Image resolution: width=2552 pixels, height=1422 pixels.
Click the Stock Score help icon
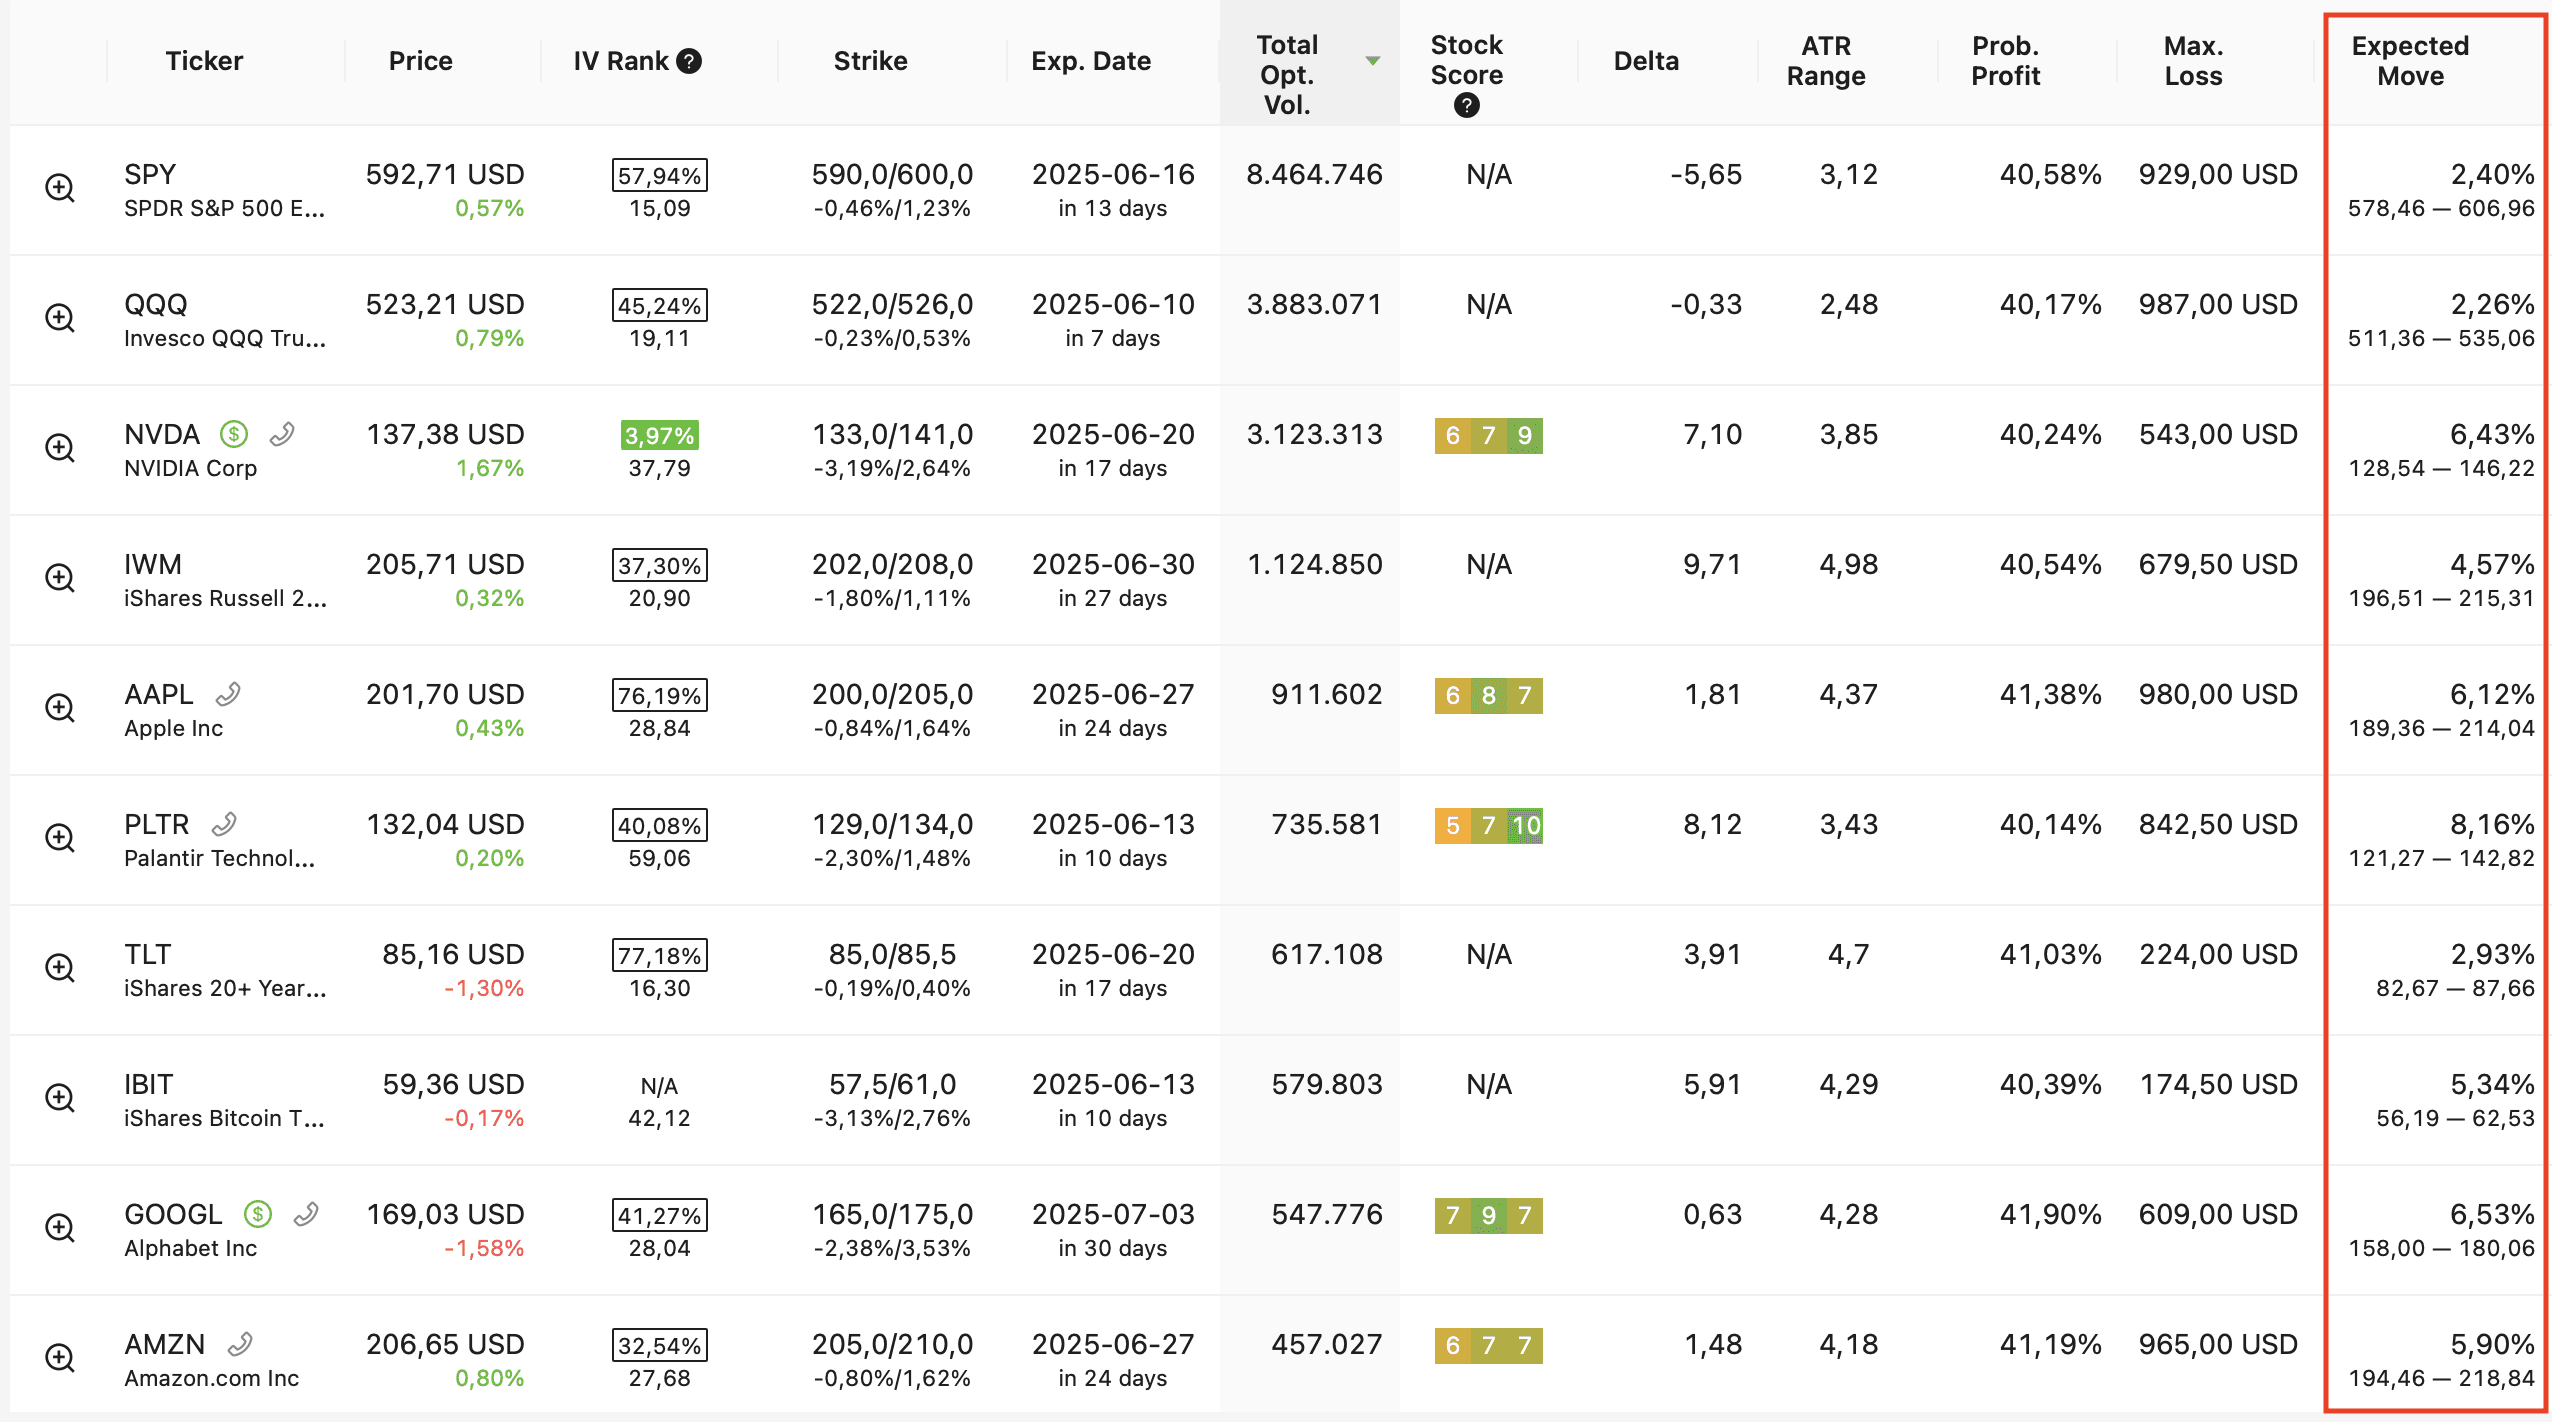coord(1466,106)
